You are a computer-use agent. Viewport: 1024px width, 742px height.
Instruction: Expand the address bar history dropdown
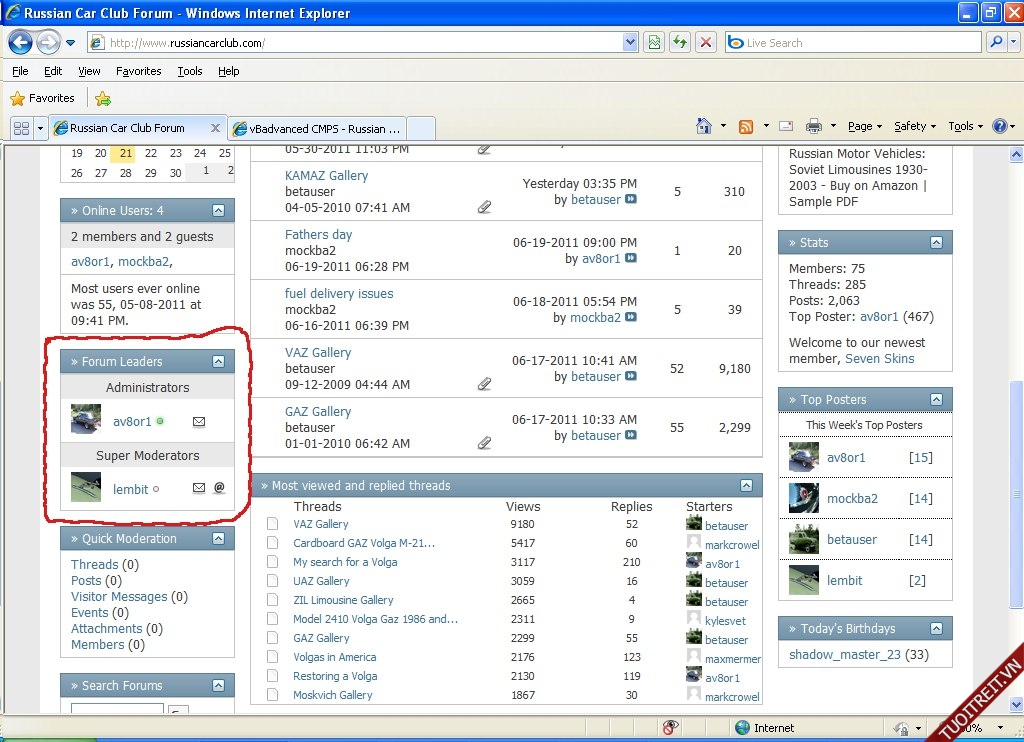tap(630, 43)
